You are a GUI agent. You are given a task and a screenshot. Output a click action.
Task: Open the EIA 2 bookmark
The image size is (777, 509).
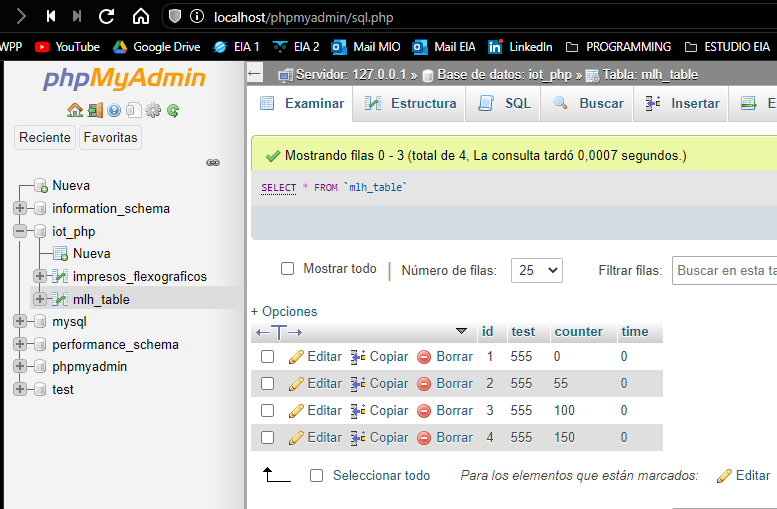296,47
